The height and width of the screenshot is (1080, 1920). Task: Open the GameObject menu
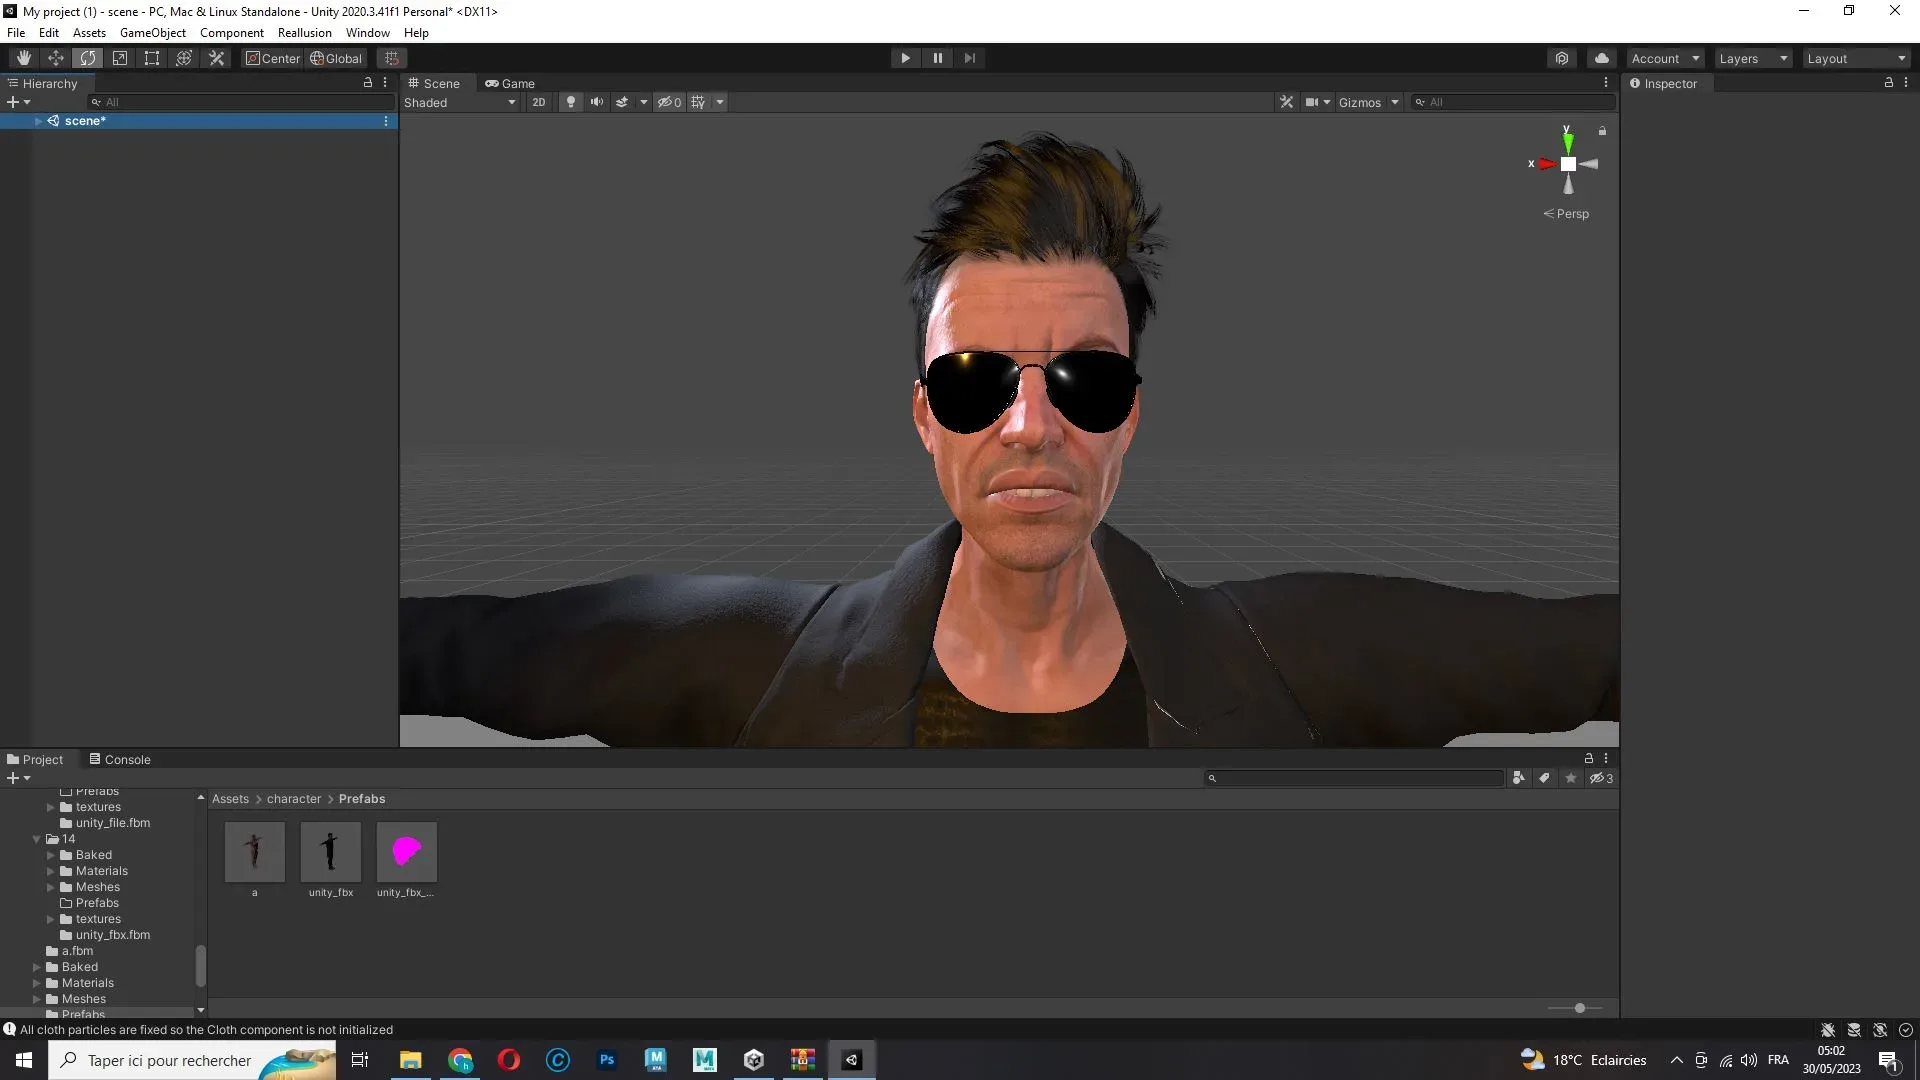point(152,32)
